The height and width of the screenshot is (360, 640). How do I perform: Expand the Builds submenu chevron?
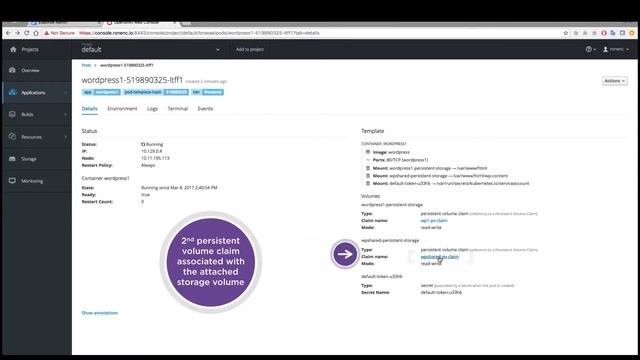coord(66,115)
